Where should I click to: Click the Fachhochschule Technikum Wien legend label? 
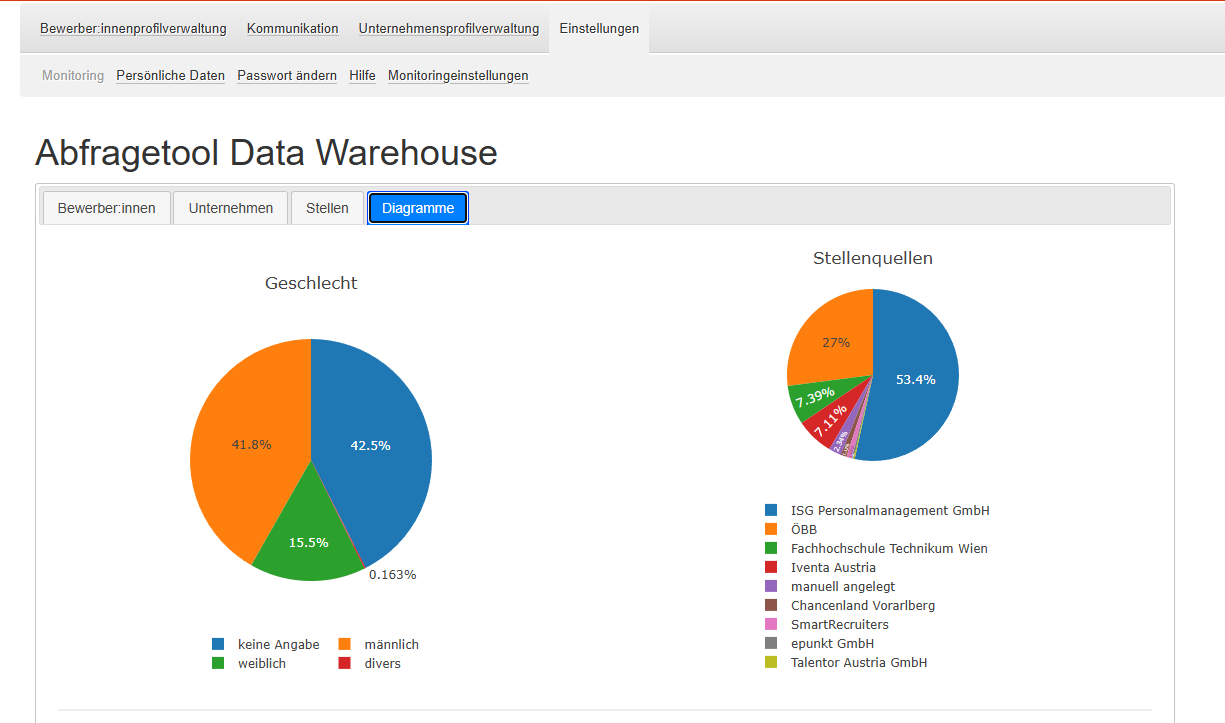click(889, 548)
